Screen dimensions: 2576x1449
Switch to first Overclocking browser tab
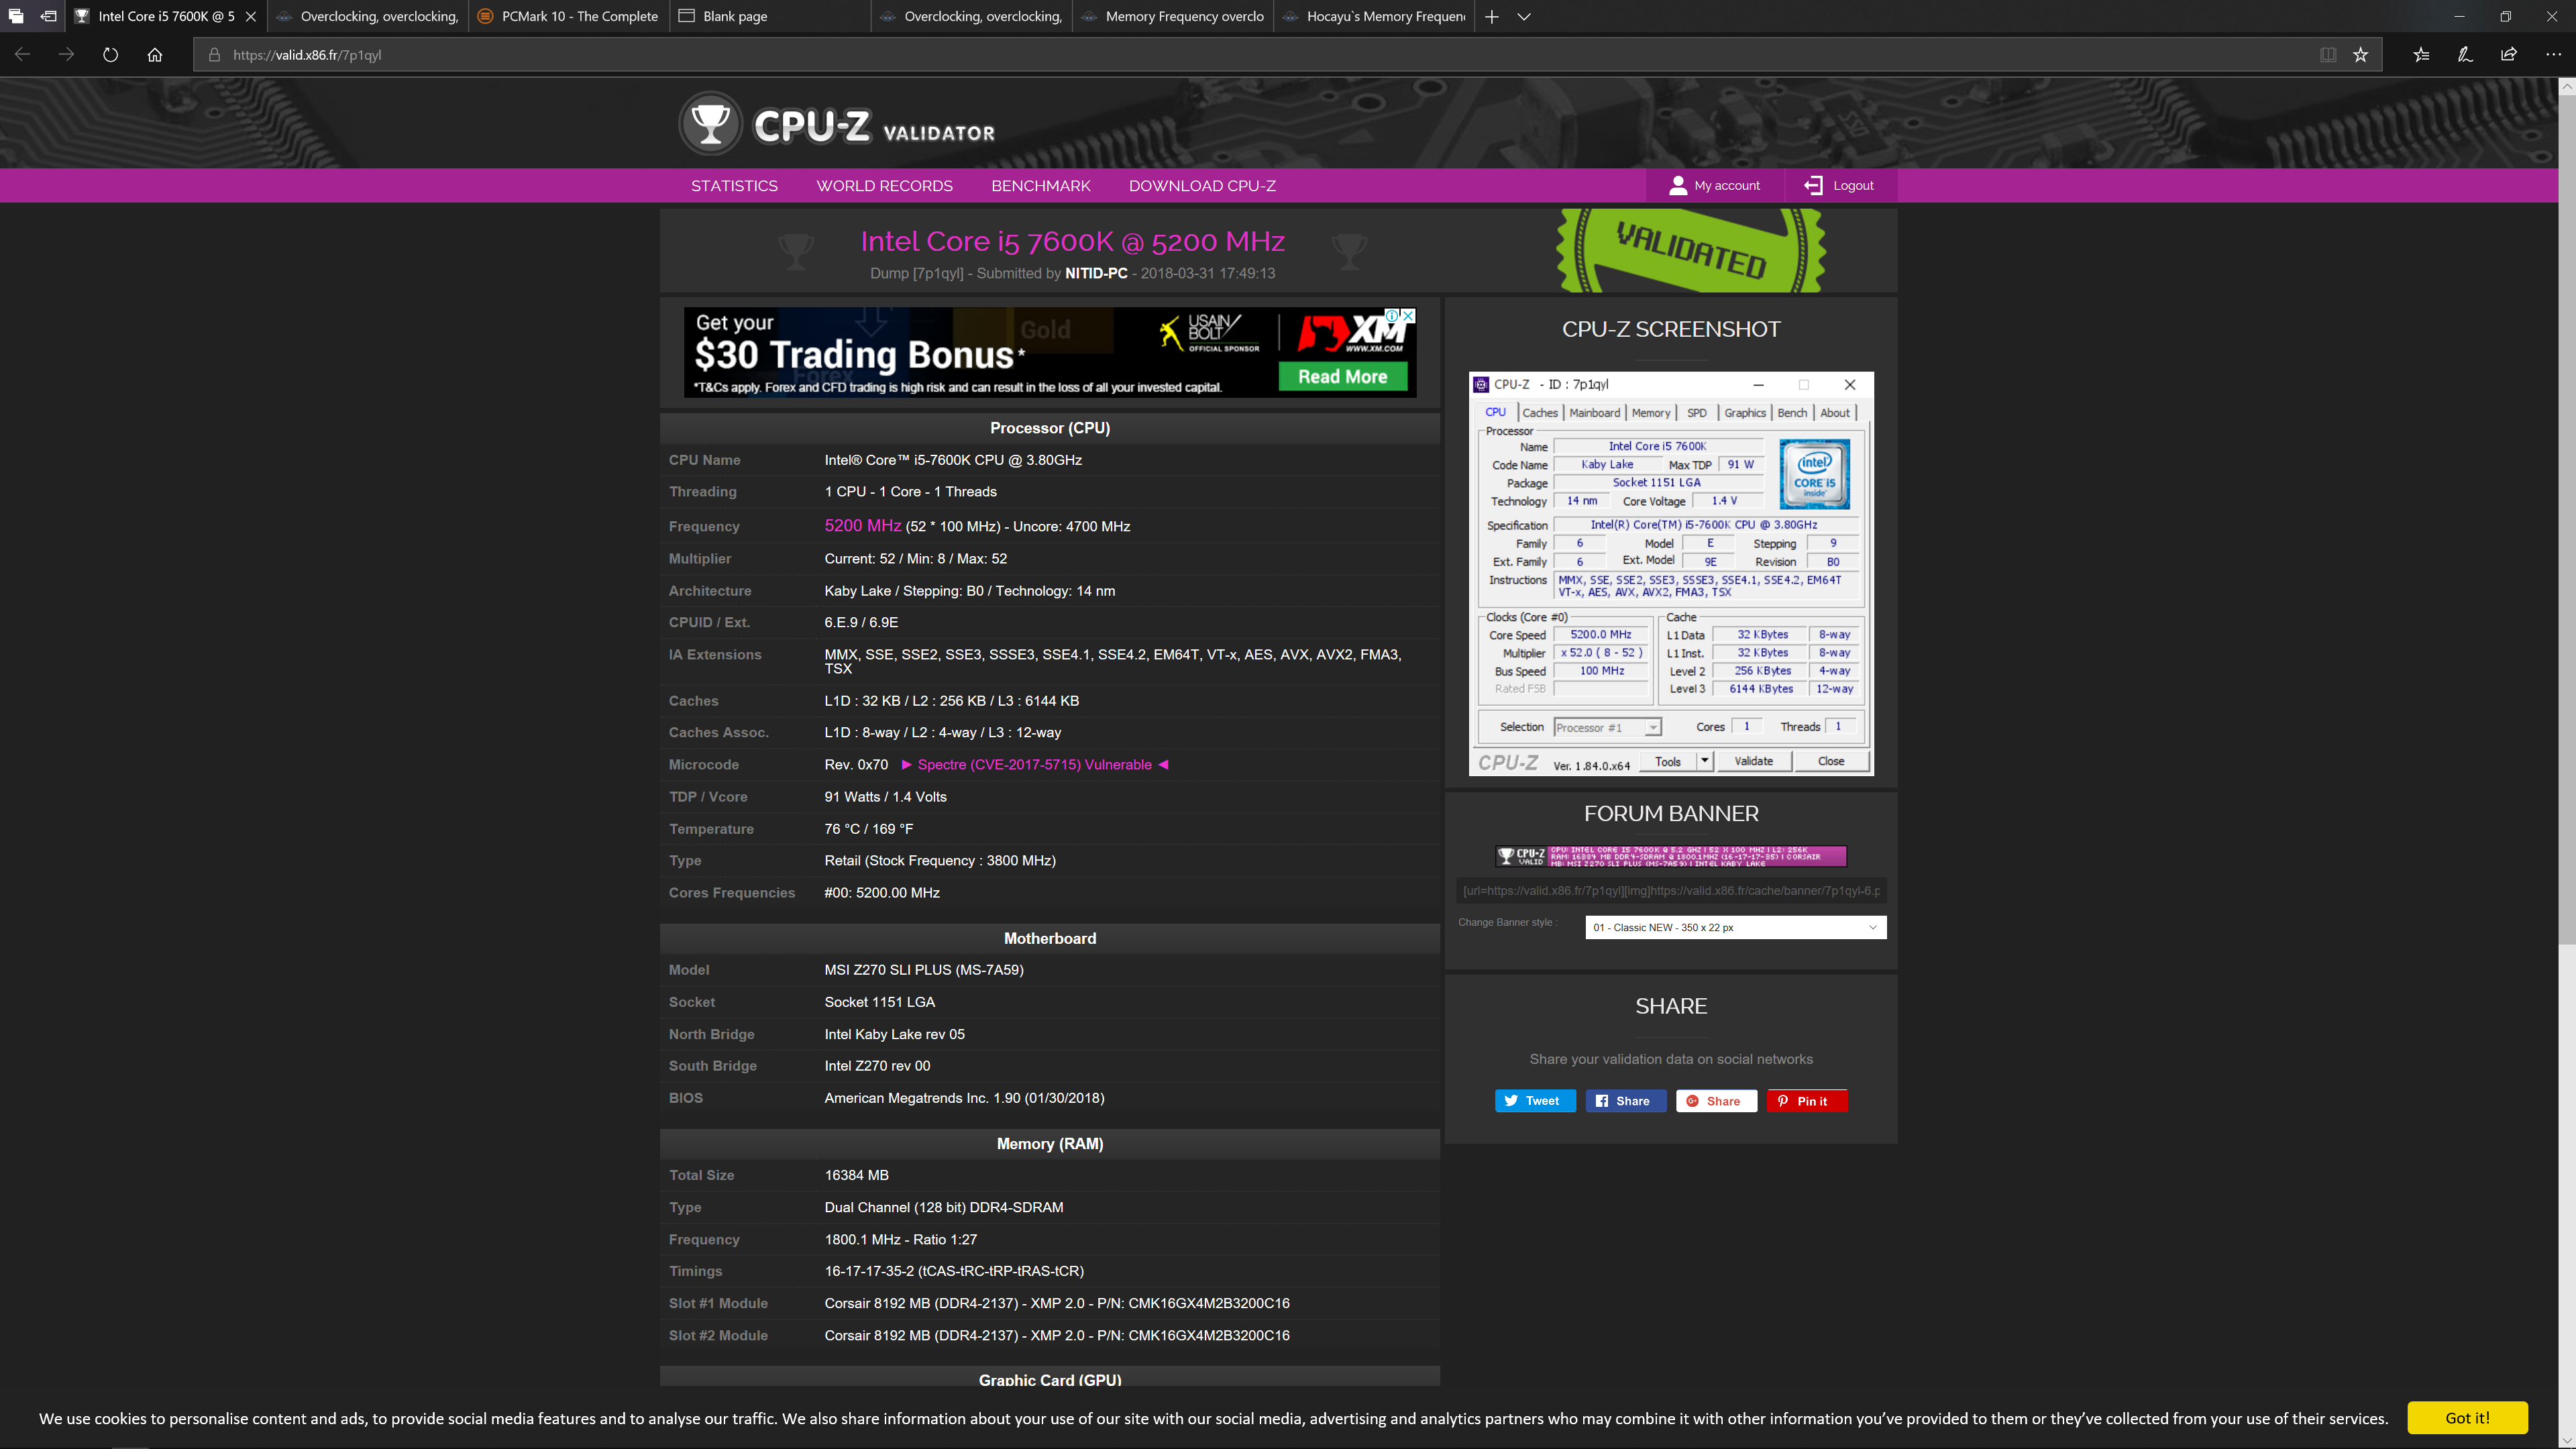pos(367,16)
